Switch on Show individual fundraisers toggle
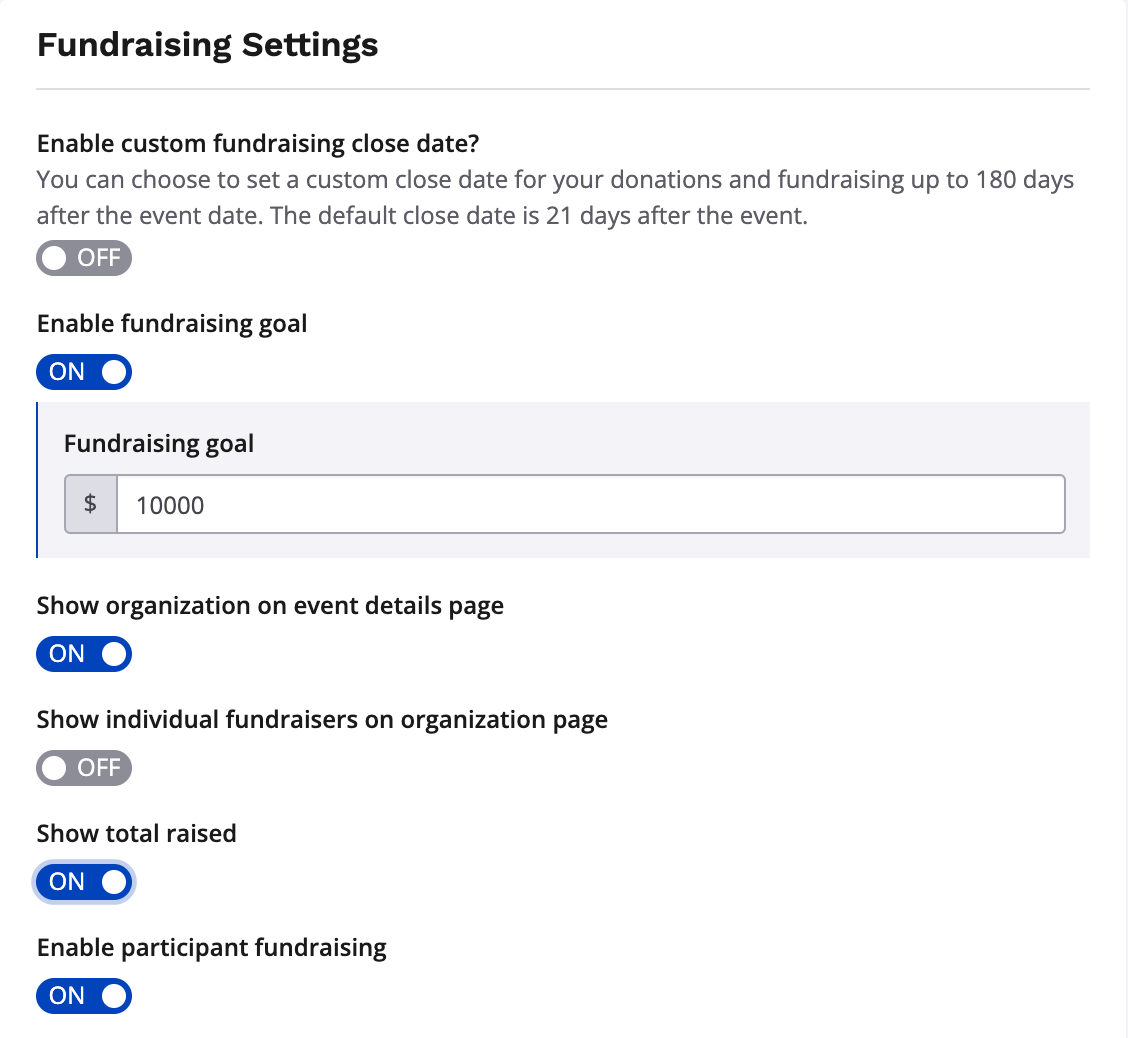Screen dimensions: 1128x1038 (x=84, y=768)
